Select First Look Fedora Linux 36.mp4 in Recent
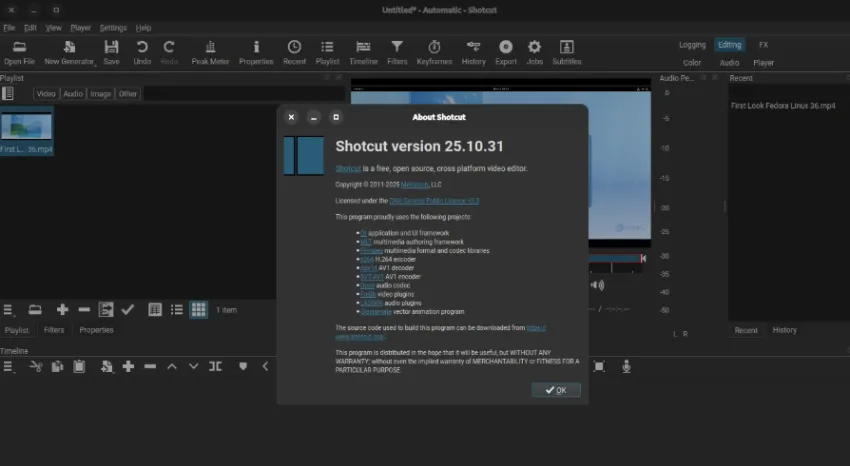Image resolution: width=850 pixels, height=466 pixels. [x=783, y=106]
